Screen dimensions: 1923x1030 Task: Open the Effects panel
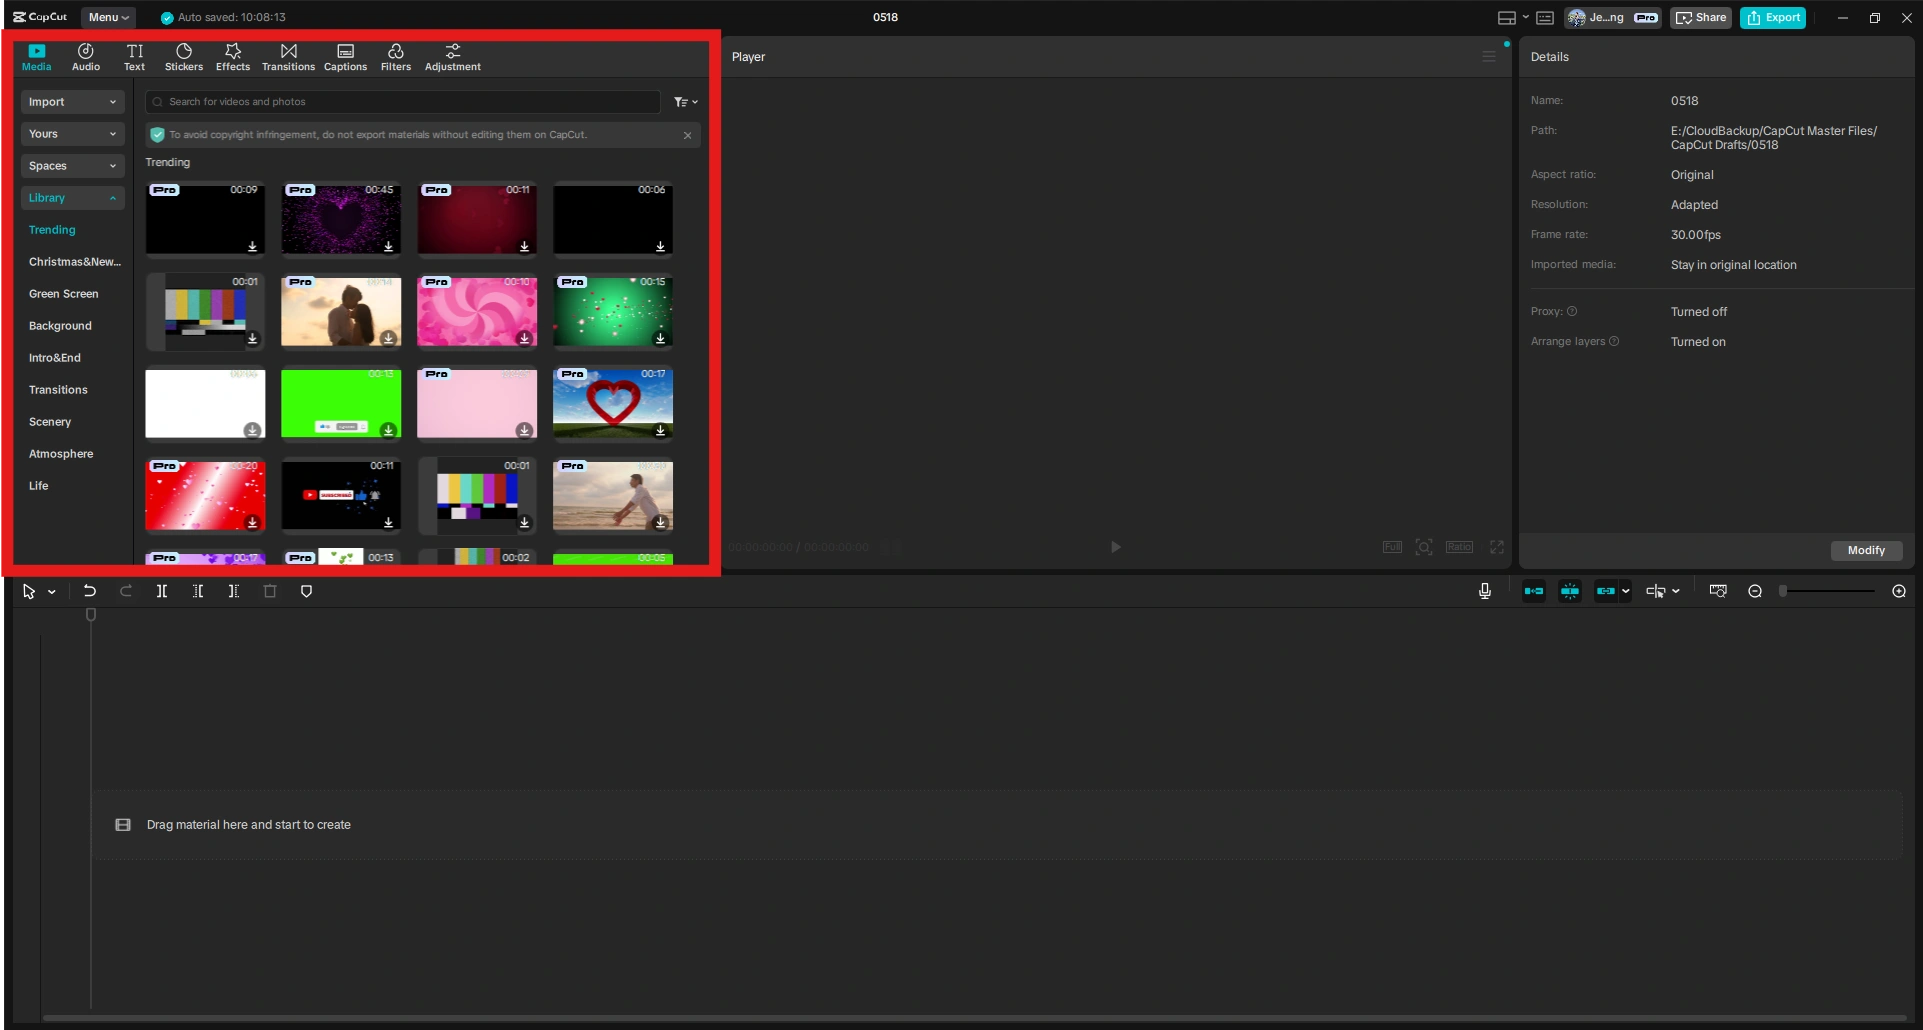233,57
